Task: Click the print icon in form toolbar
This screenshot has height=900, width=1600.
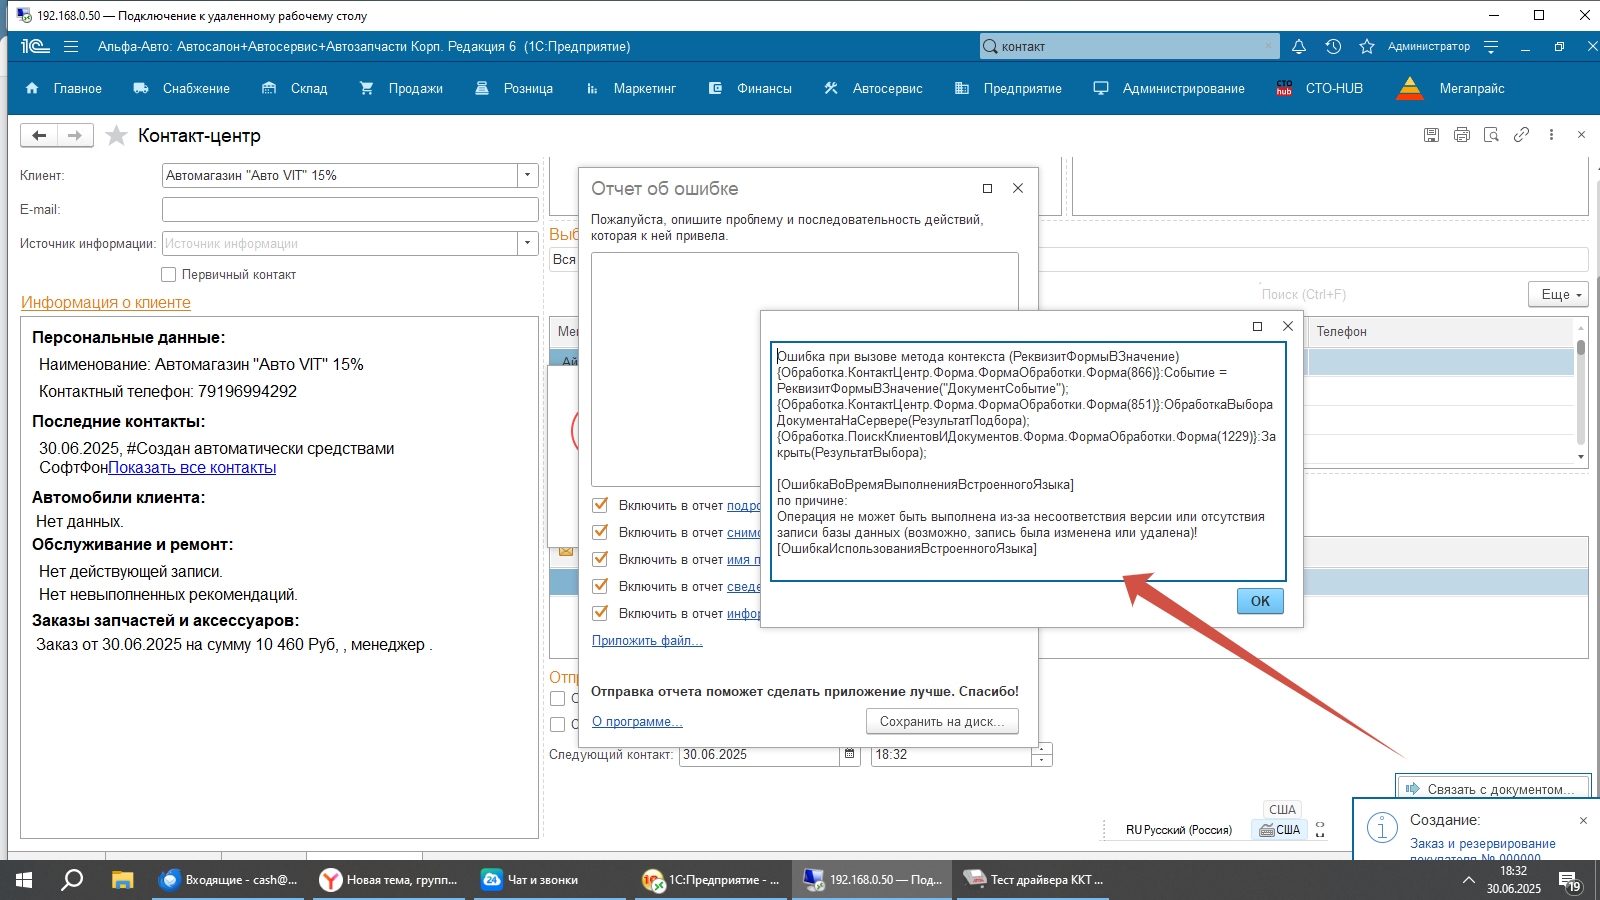Action: coord(1461,135)
